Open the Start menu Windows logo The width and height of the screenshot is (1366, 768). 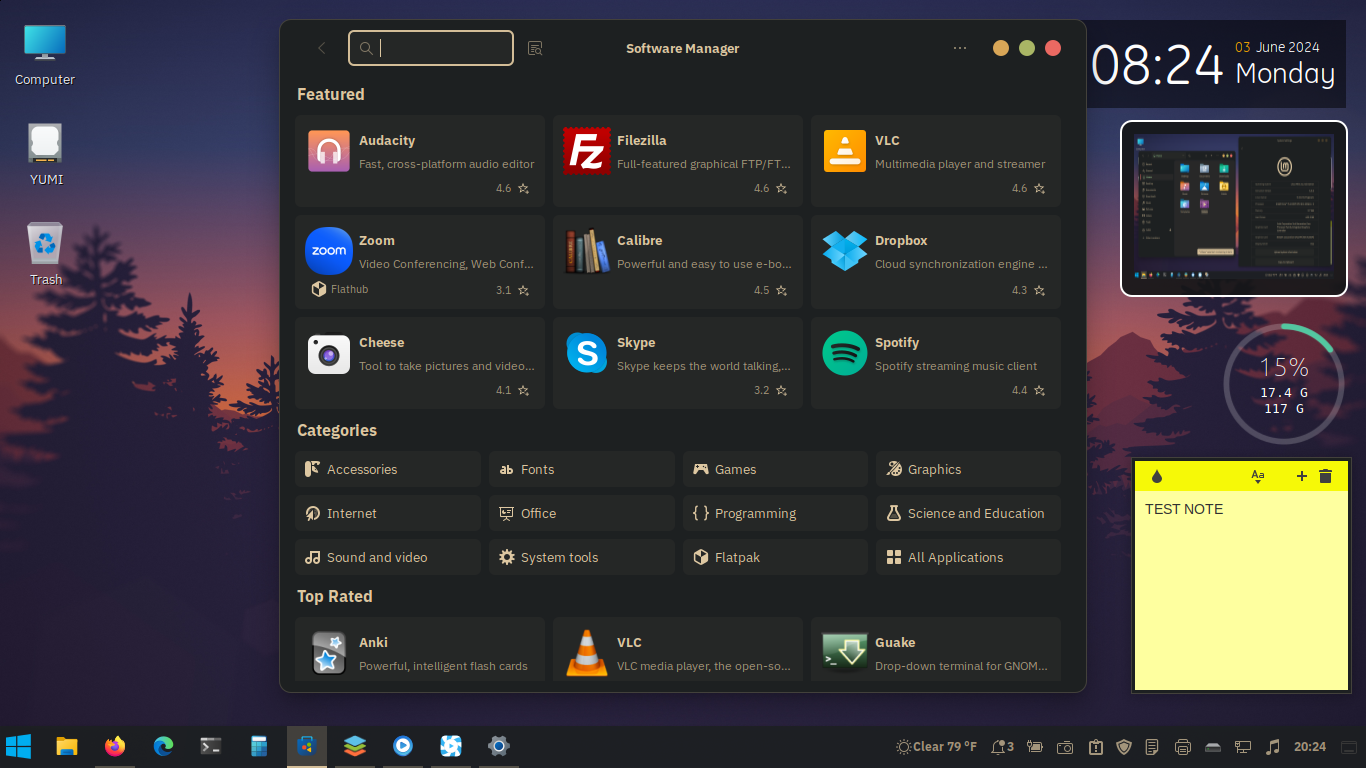18,746
